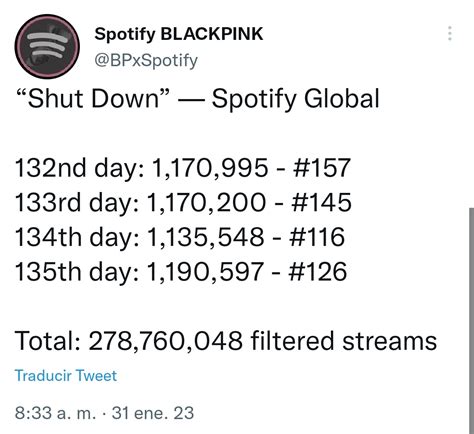Click the 31 ene. 23 date
Viewport: 474px width, 434px height.
coord(153,413)
